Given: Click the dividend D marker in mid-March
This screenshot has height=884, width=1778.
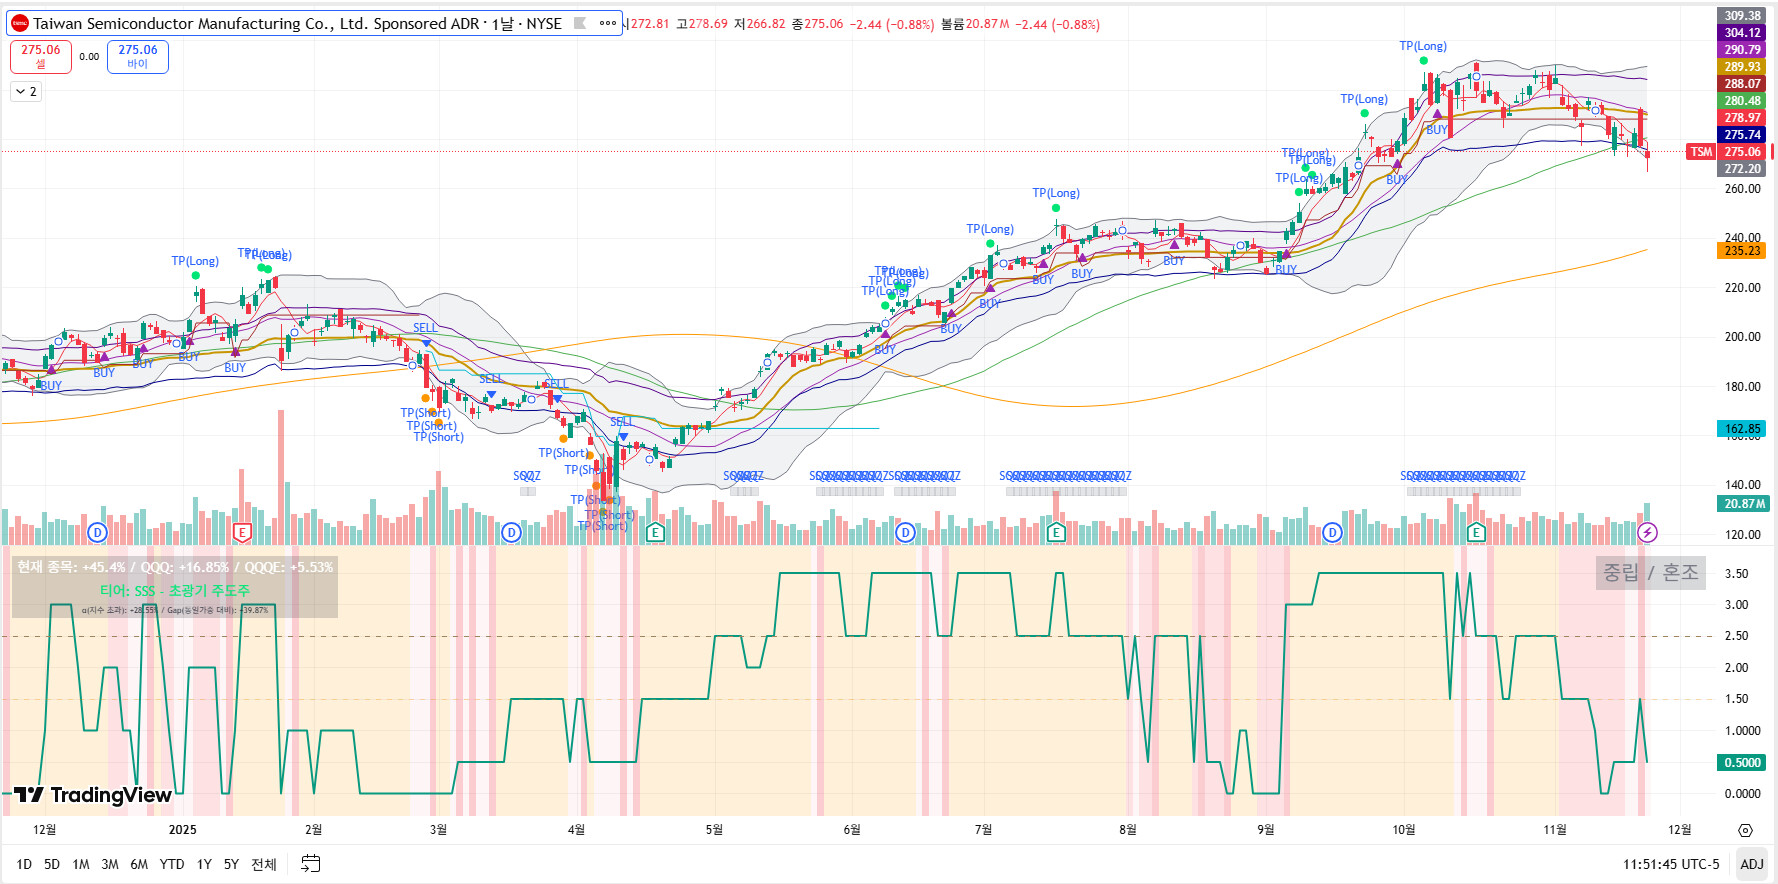Looking at the screenshot, I should coord(511,532).
